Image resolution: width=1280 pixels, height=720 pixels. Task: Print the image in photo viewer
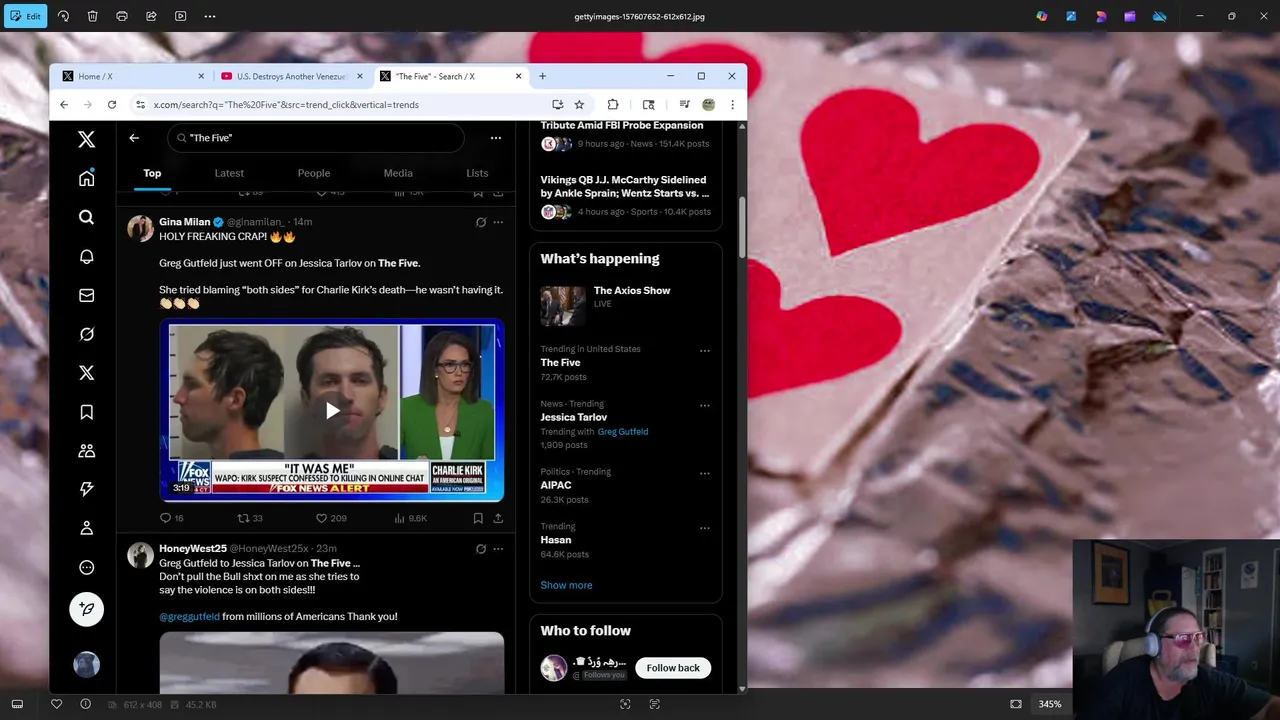point(122,16)
